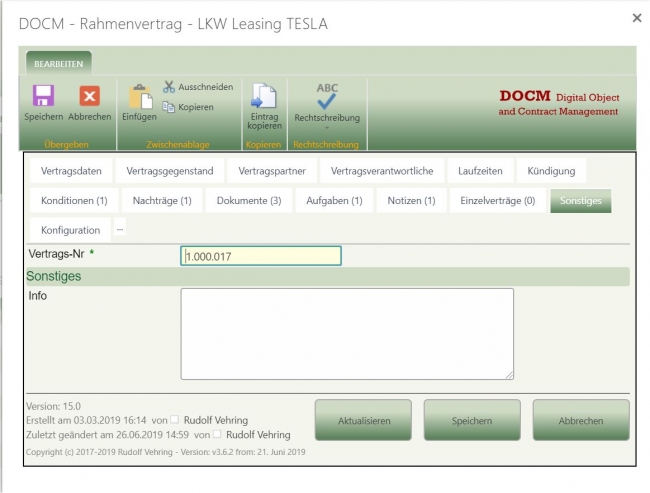Click the 'Vertrags-Nr' field label
650x493 pixels.
56,254
